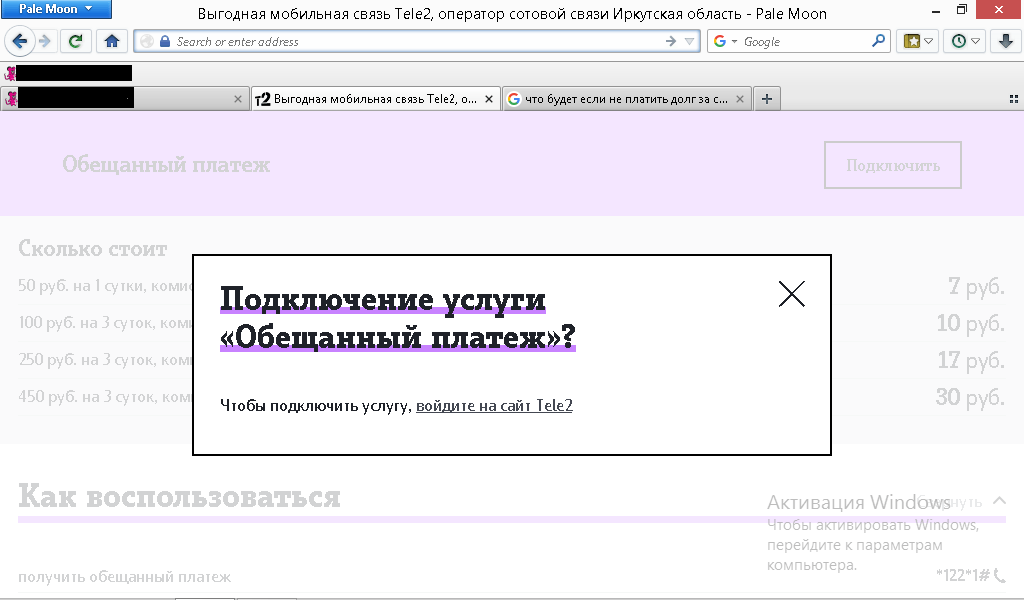Open the Pale Moon application menu
The width and height of the screenshot is (1024, 600).
[x=56, y=9]
